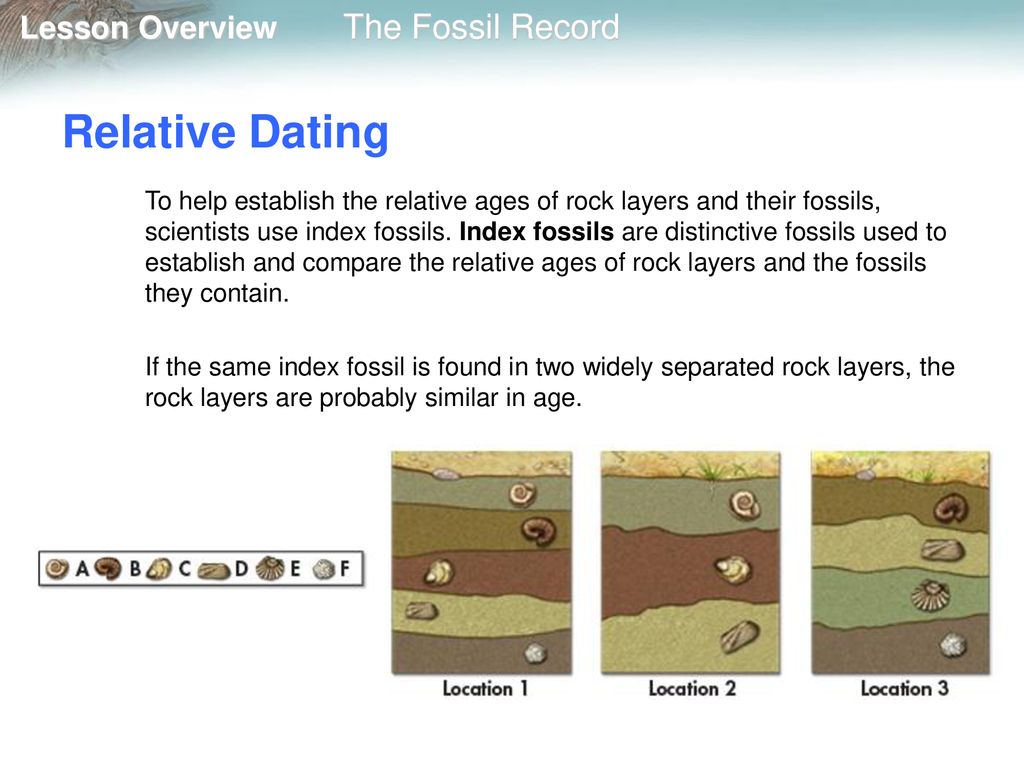This screenshot has width=1024, height=768.
Task: Click fossil F white icon in legend
Action: (323, 569)
